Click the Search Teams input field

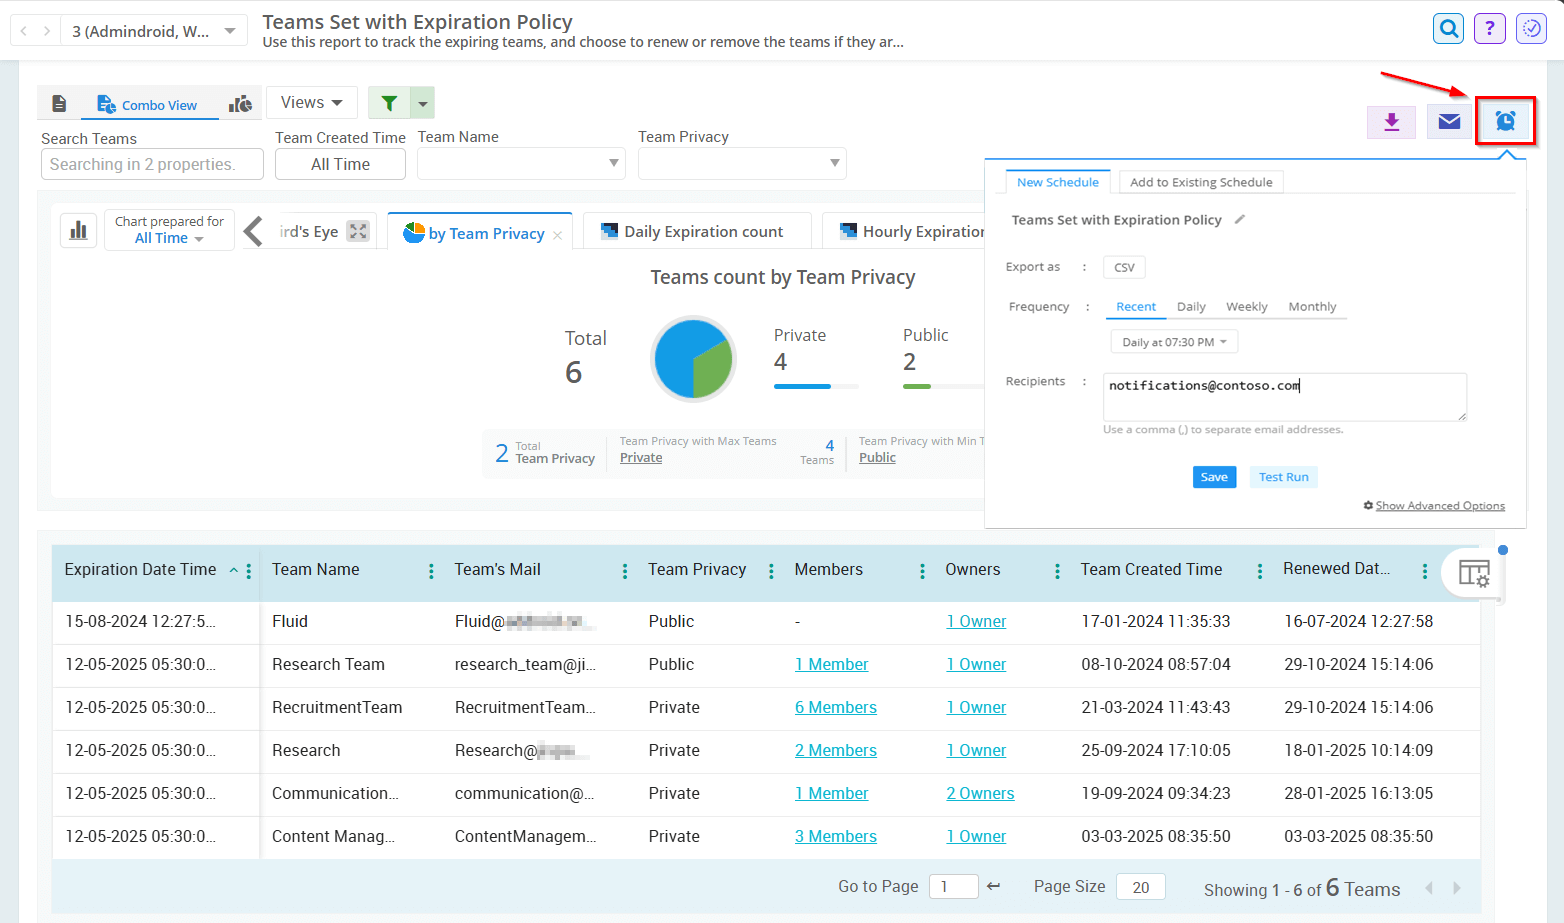tap(152, 164)
